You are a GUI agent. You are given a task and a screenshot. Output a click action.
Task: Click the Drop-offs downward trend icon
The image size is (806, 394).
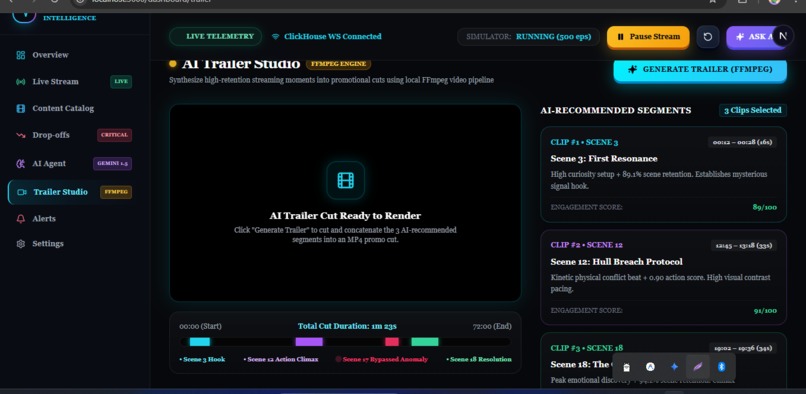pyautogui.click(x=21, y=135)
